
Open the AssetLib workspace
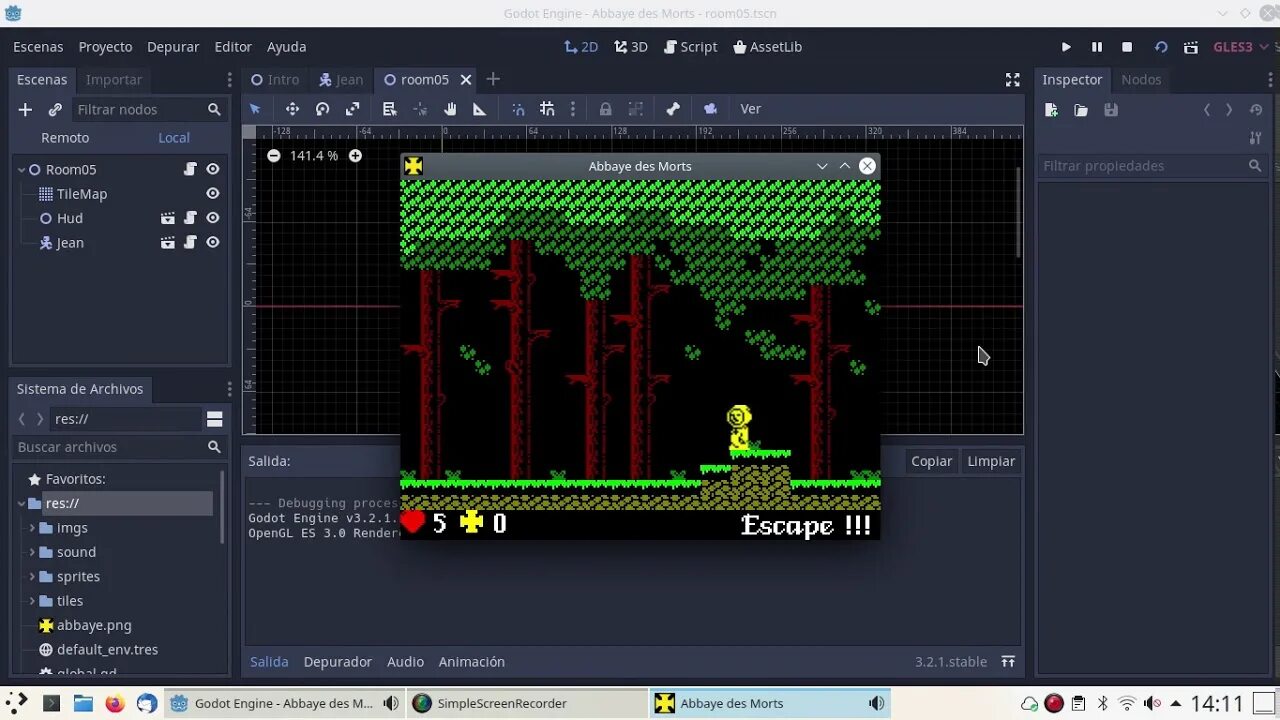(767, 47)
